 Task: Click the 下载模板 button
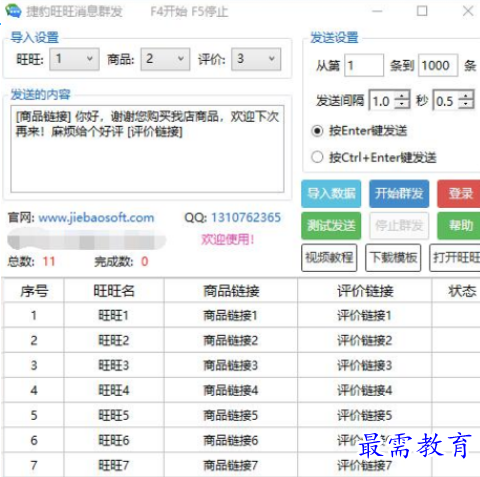pyautogui.click(x=393, y=258)
